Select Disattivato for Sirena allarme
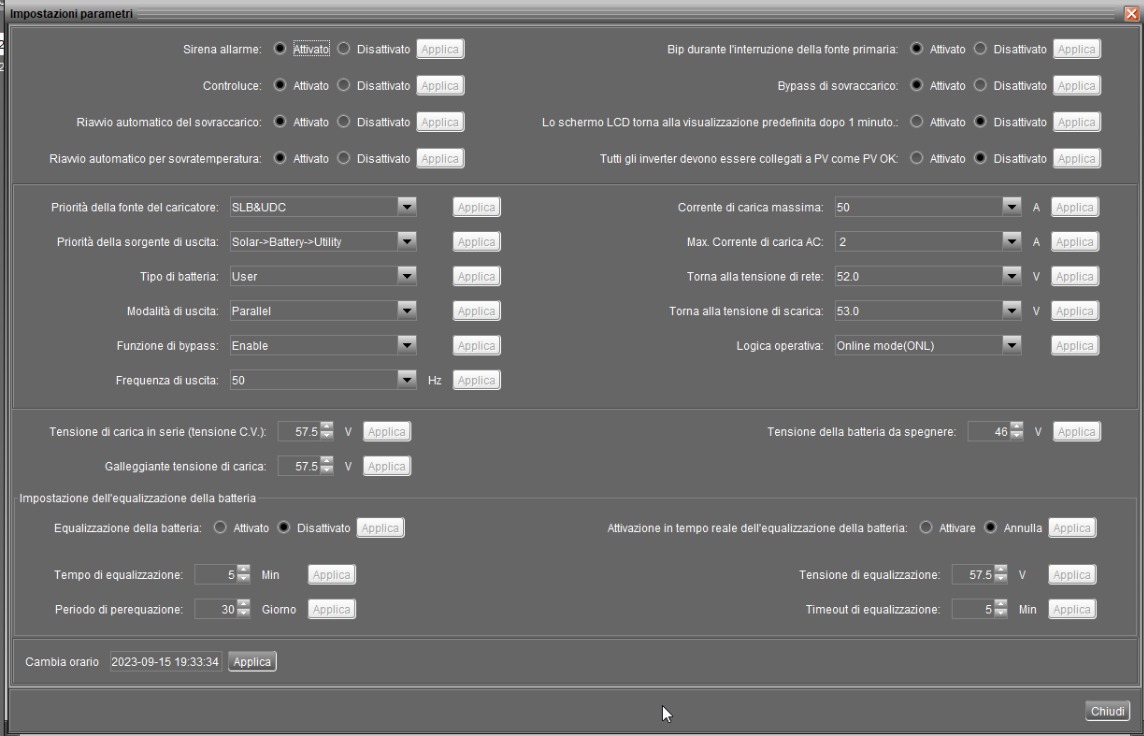Image resolution: width=1144 pixels, height=736 pixels. point(344,49)
